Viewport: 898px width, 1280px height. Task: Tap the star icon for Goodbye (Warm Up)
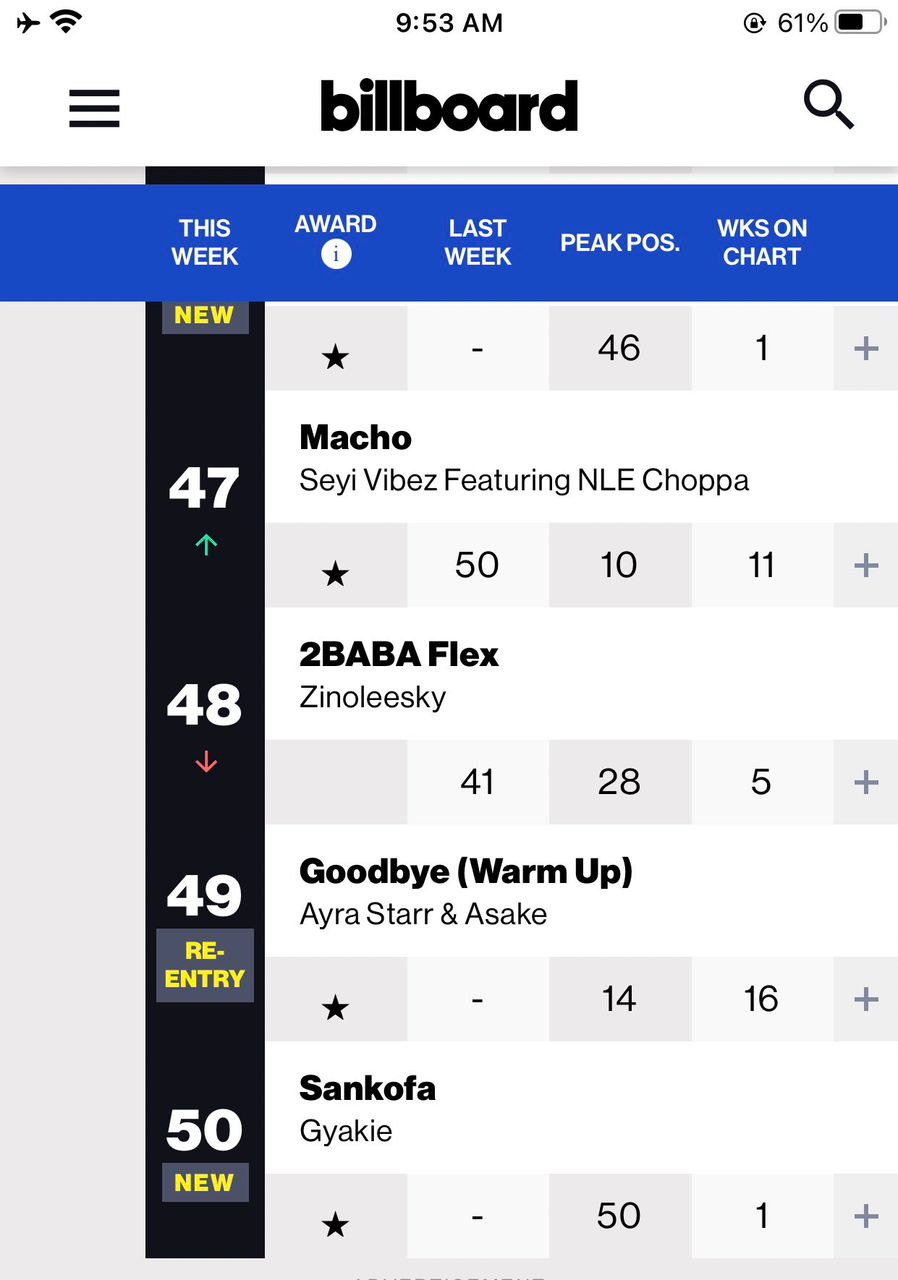(x=336, y=1007)
